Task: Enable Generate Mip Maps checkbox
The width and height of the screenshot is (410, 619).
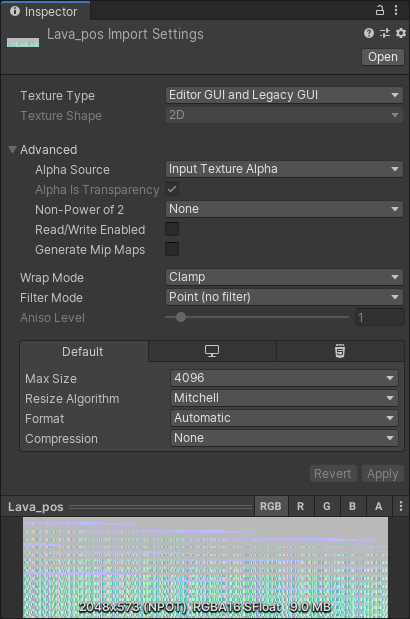Action: click(172, 249)
